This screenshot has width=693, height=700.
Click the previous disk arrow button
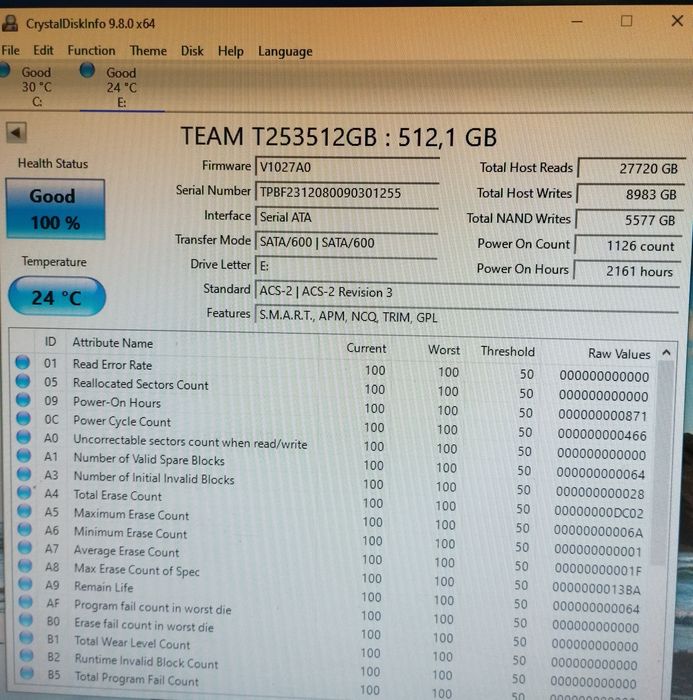17,133
